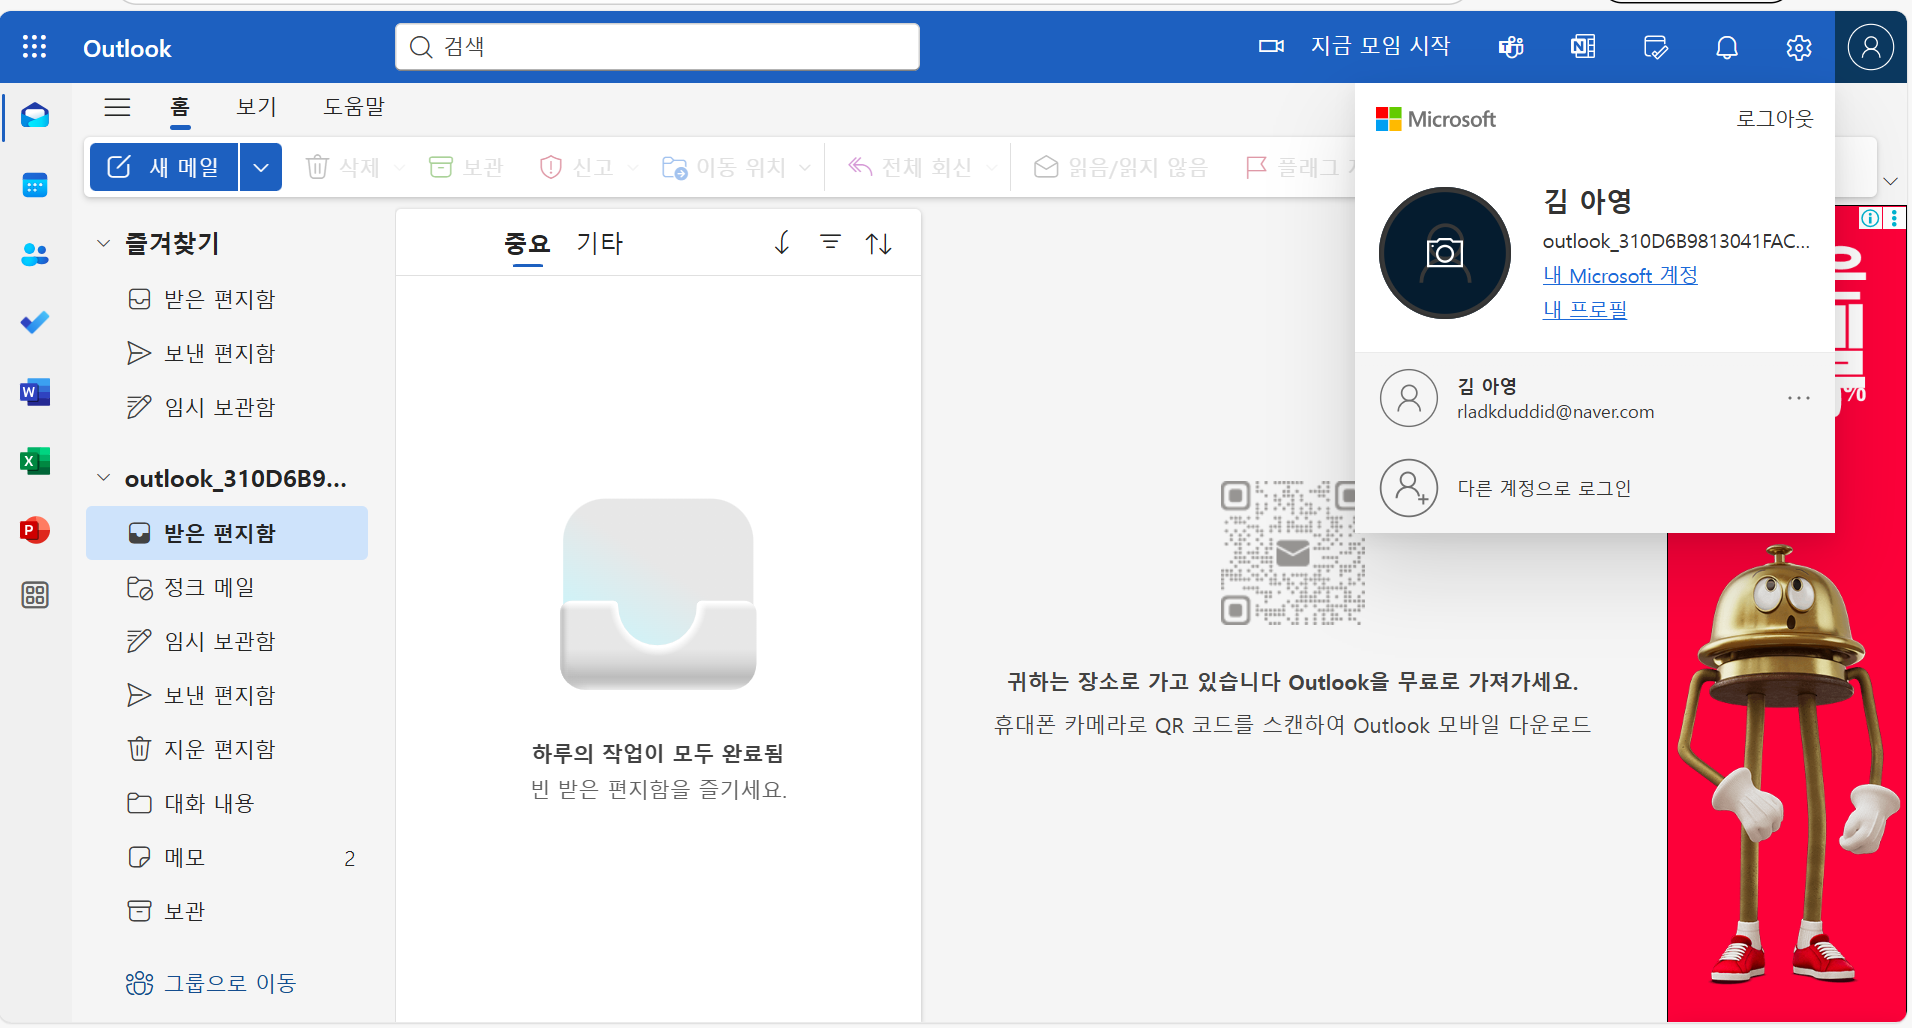Click in the 검색 search field
Screen dimensions: 1912x1028
[x=657, y=47]
